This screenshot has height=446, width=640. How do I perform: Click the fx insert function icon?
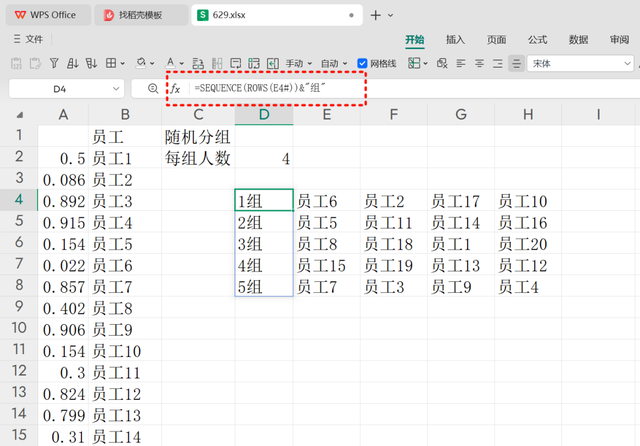coord(176,89)
